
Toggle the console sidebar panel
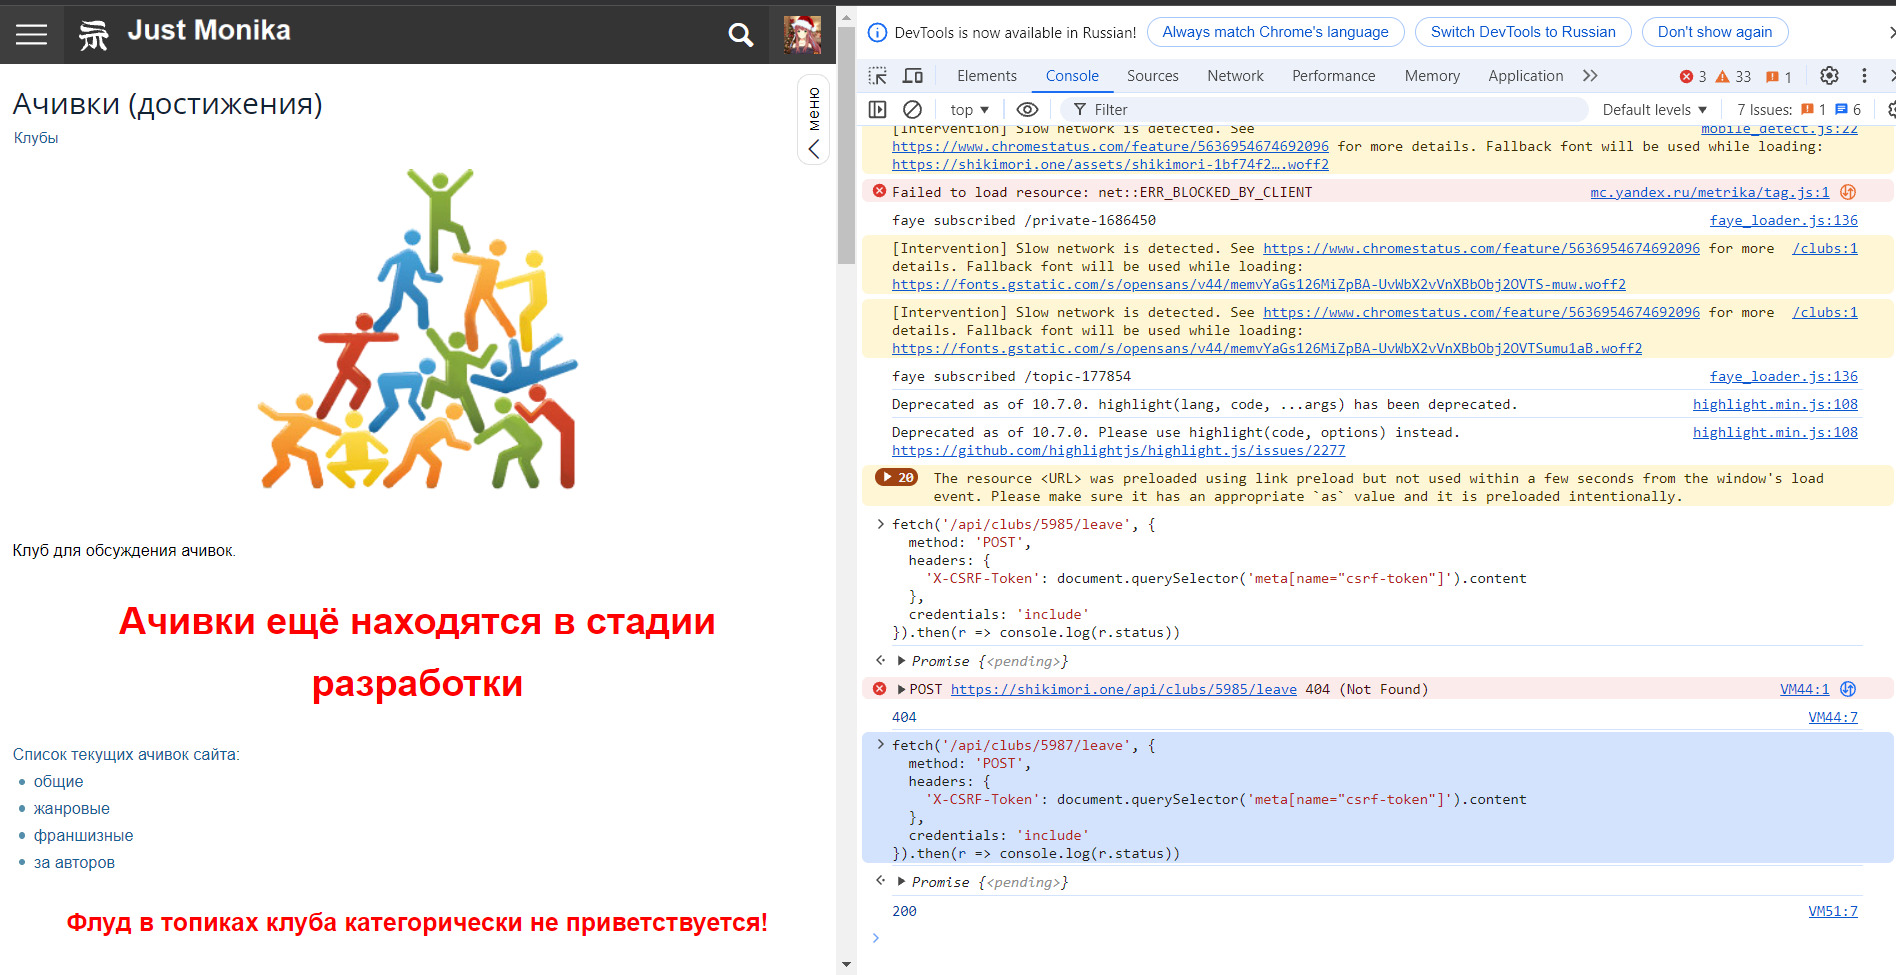coord(877,110)
